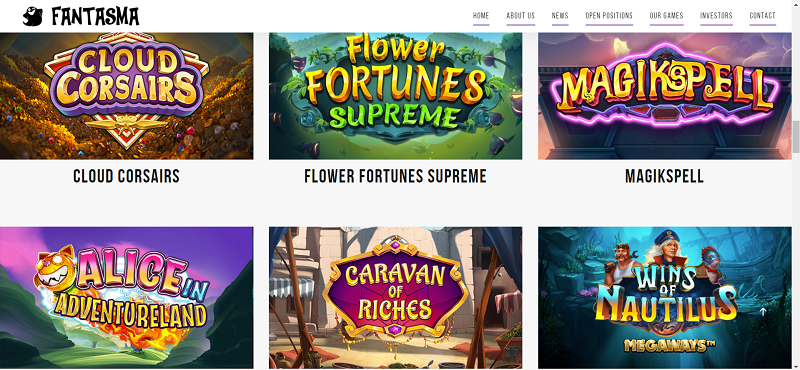Select the Wins of Nautilus Megaways thumbnail
Screen dimensions: 800x370
pyautogui.click(x=665, y=298)
